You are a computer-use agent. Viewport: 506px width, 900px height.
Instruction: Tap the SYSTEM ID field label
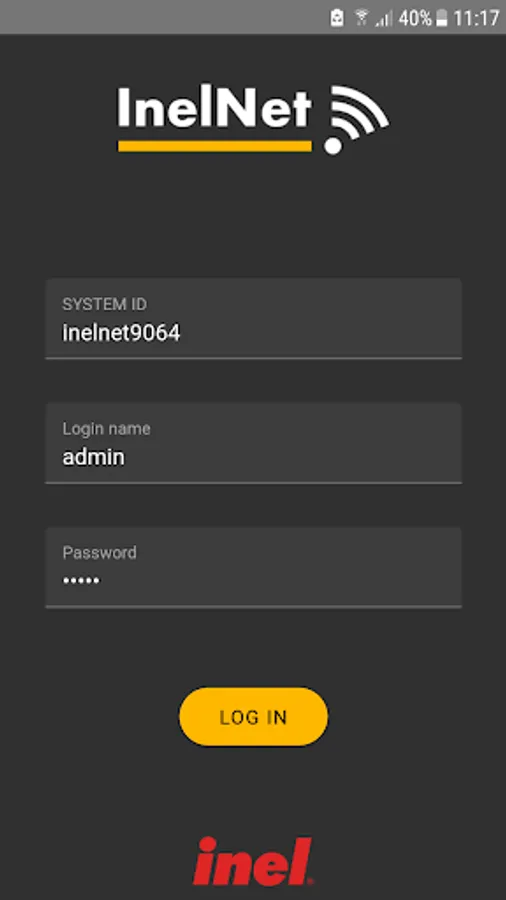104,304
